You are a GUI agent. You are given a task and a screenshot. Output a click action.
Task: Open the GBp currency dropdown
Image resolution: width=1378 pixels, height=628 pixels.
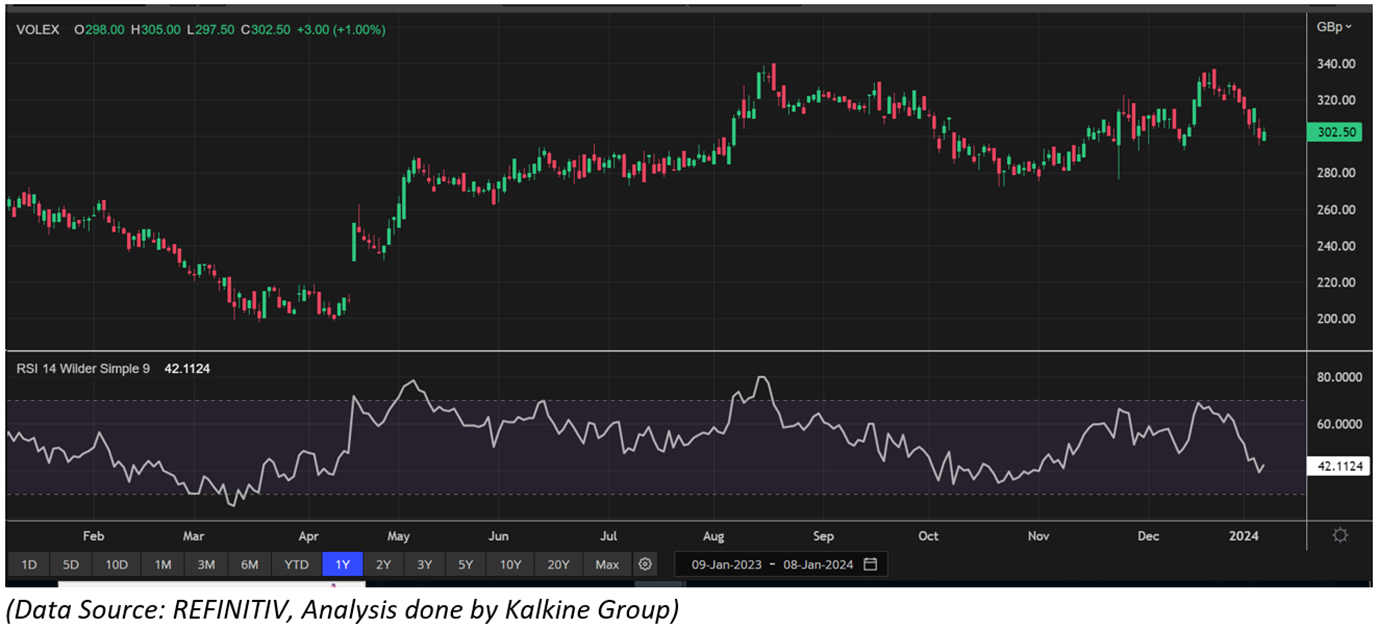click(x=1335, y=26)
